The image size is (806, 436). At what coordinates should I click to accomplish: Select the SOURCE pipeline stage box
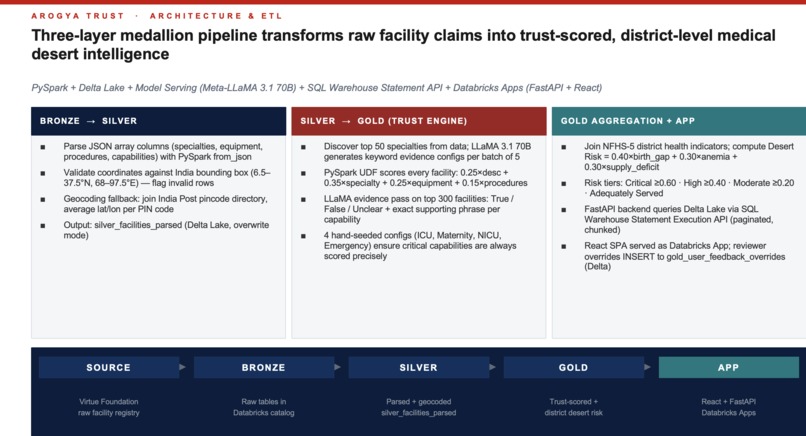(108, 368)
